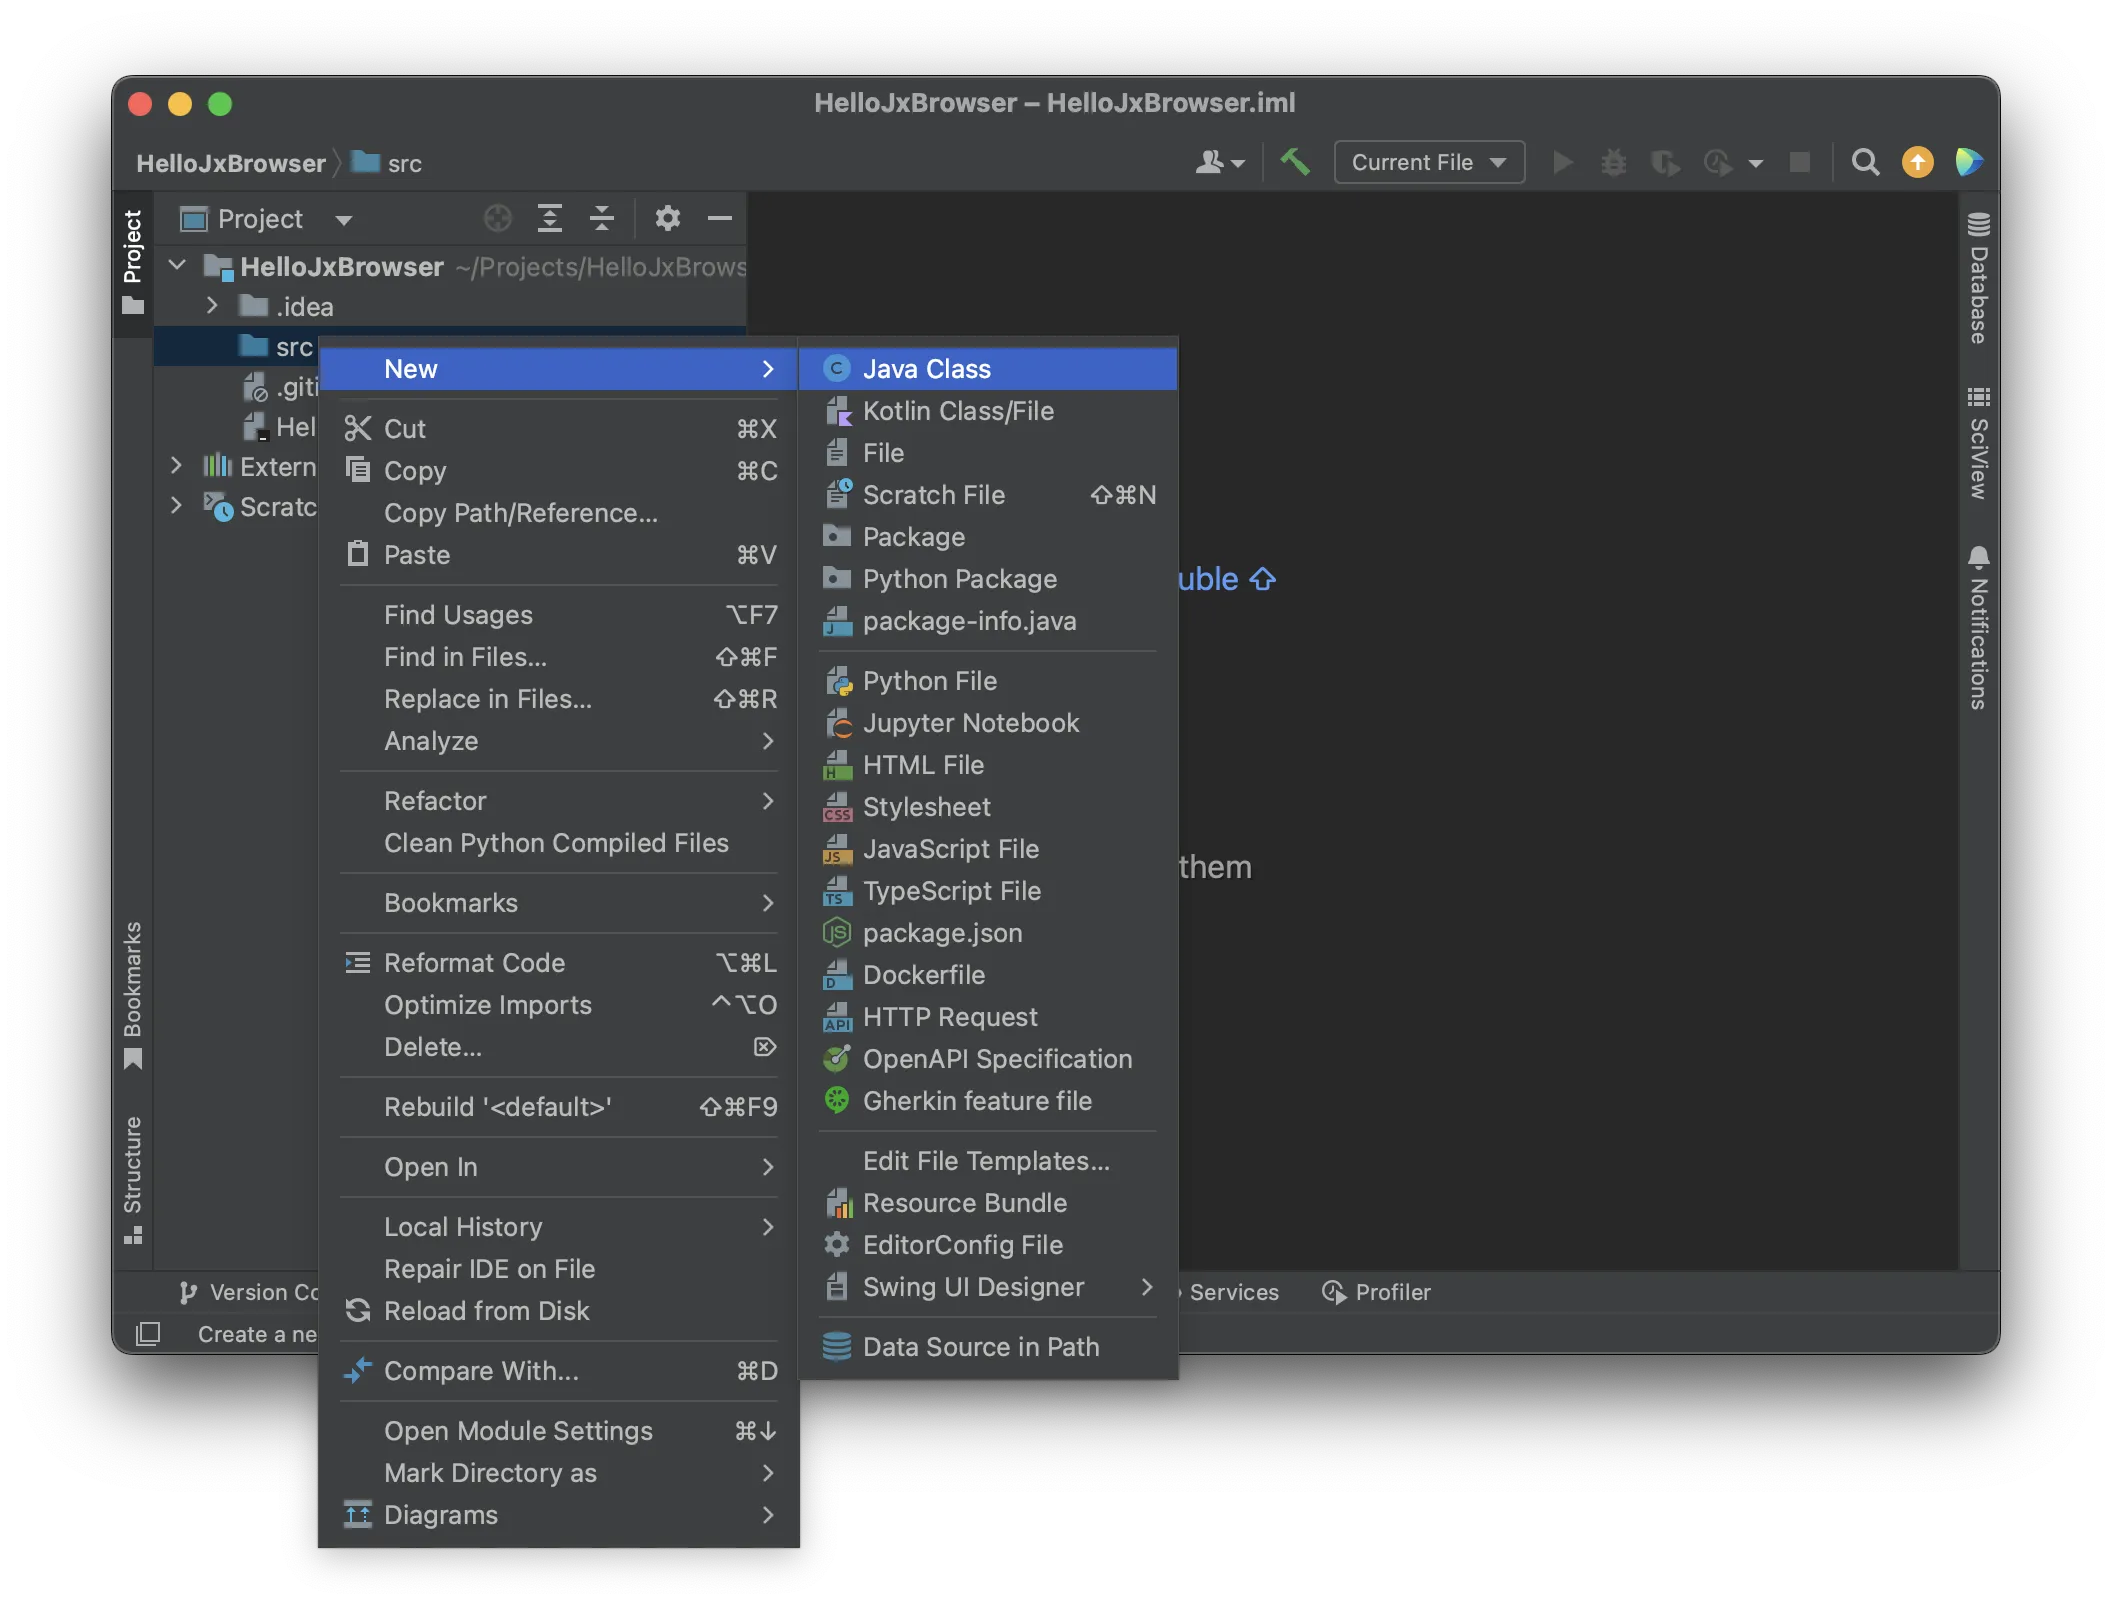The image size is (2112, 1602).
Task: Open the Diagrams submenu
Action: click(558, 1515)
